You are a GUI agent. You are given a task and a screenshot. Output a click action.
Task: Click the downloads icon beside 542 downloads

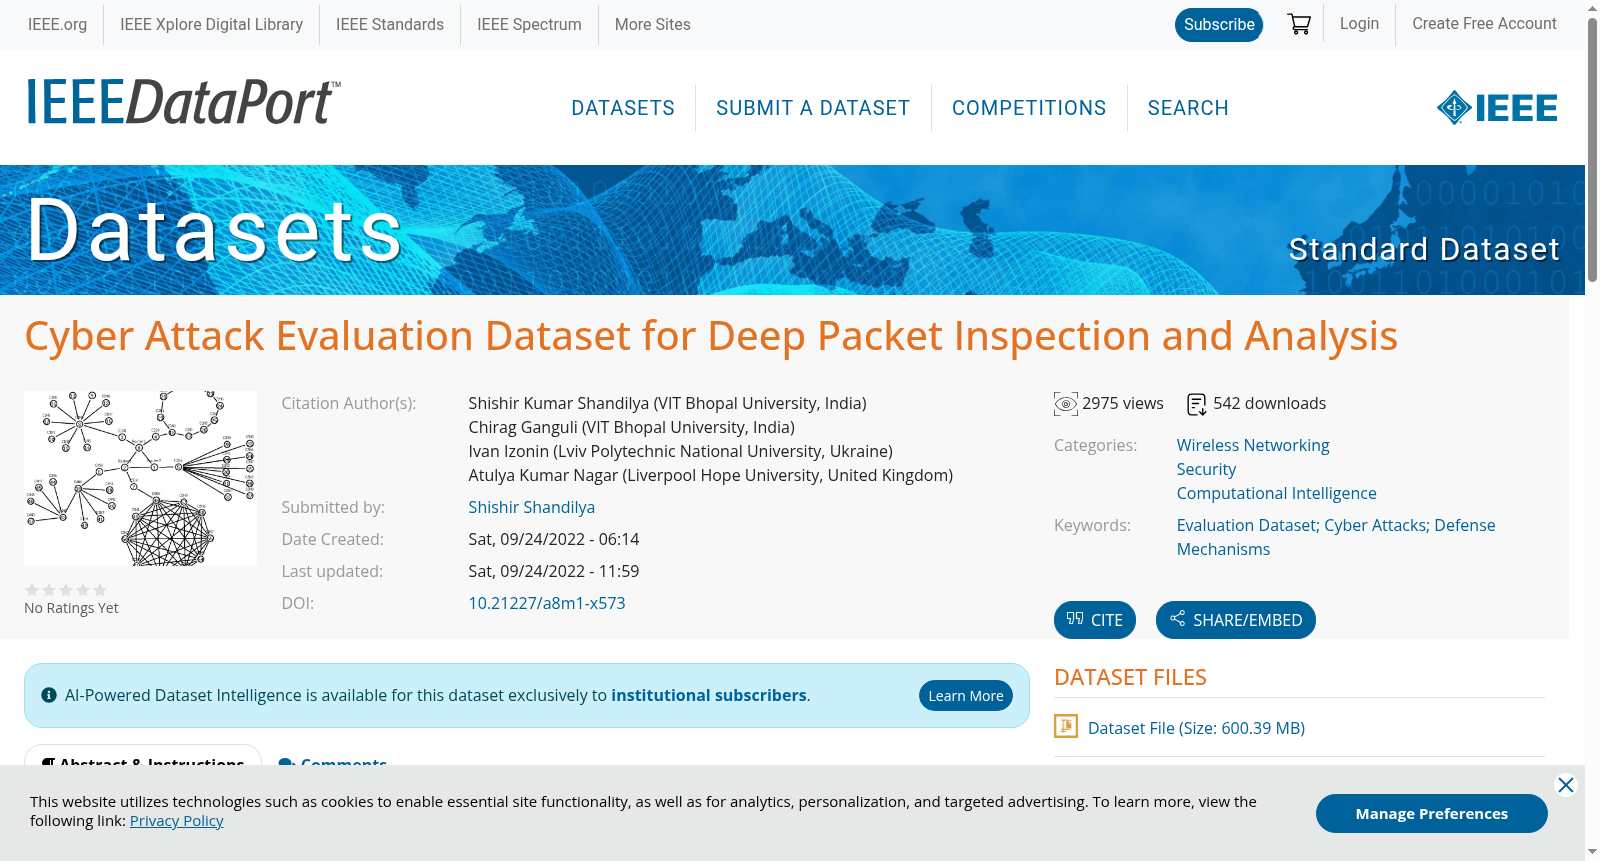(1196, 404)
